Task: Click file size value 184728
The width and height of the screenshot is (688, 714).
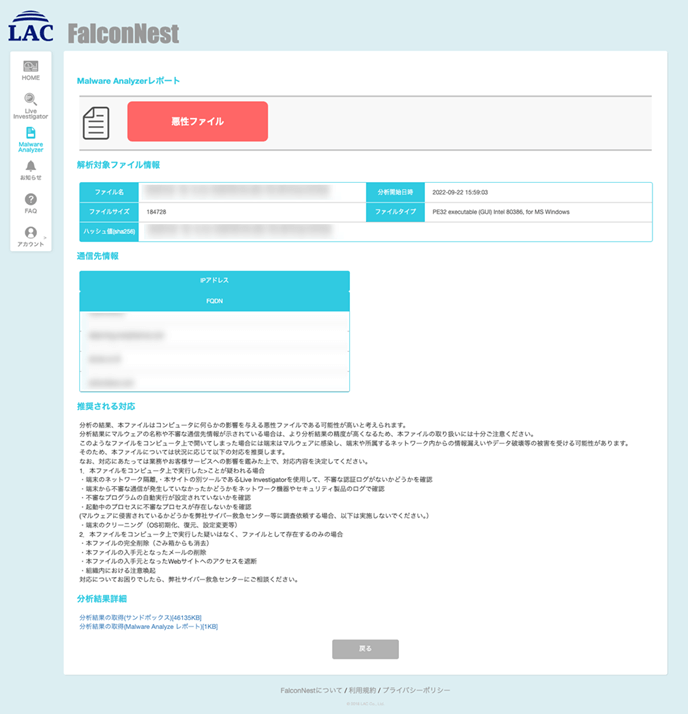Action: click(156, 212)
